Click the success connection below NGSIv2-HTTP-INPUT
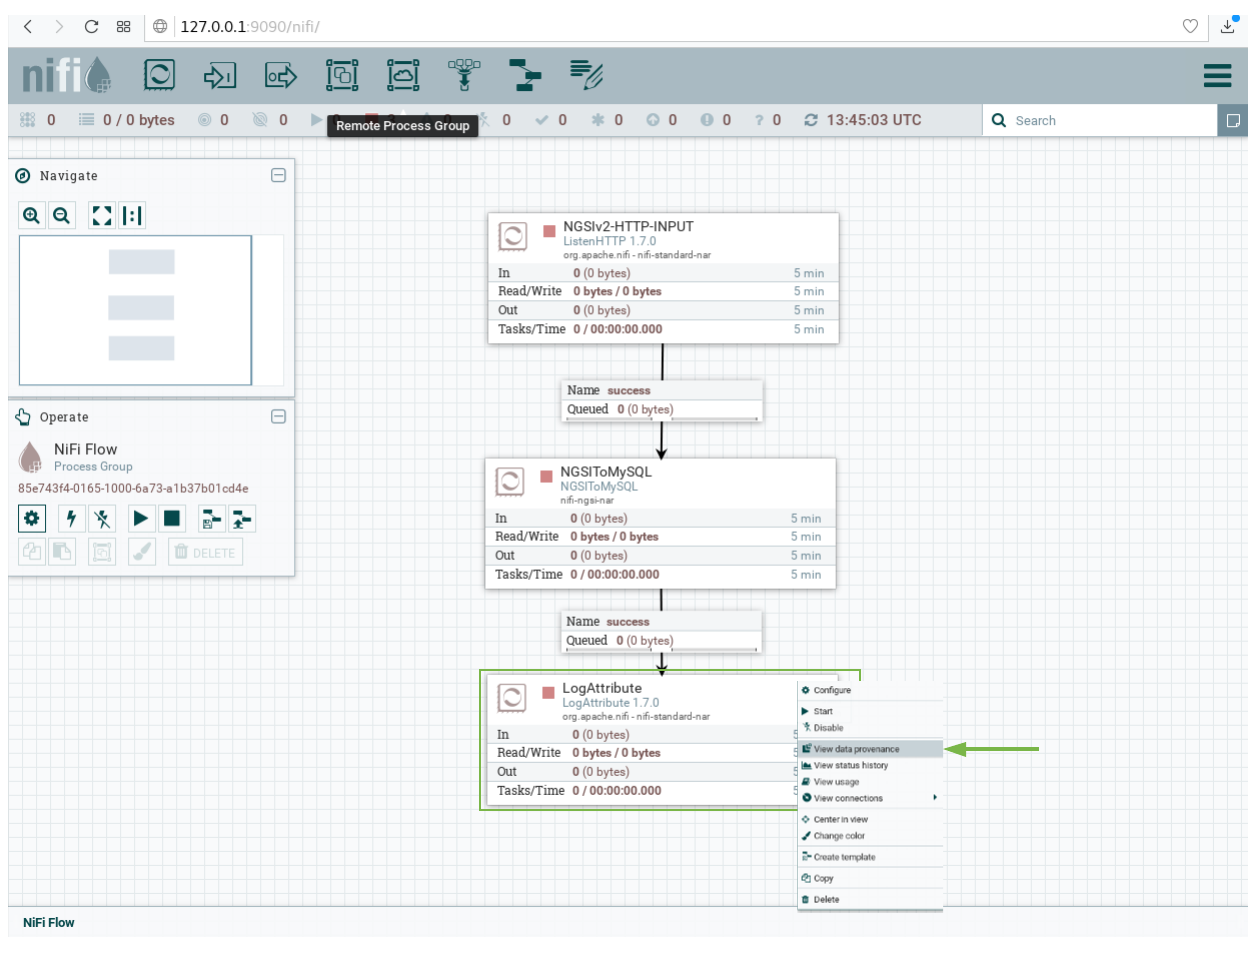This screenshot has width=1248, height=972. click(663, 400)
